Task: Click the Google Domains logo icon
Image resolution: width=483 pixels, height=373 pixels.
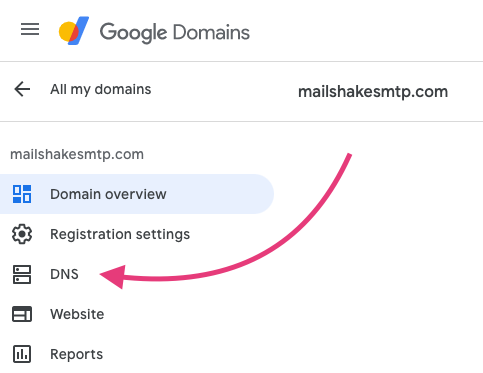Action: pyautogui.click(x=74, y=31)
